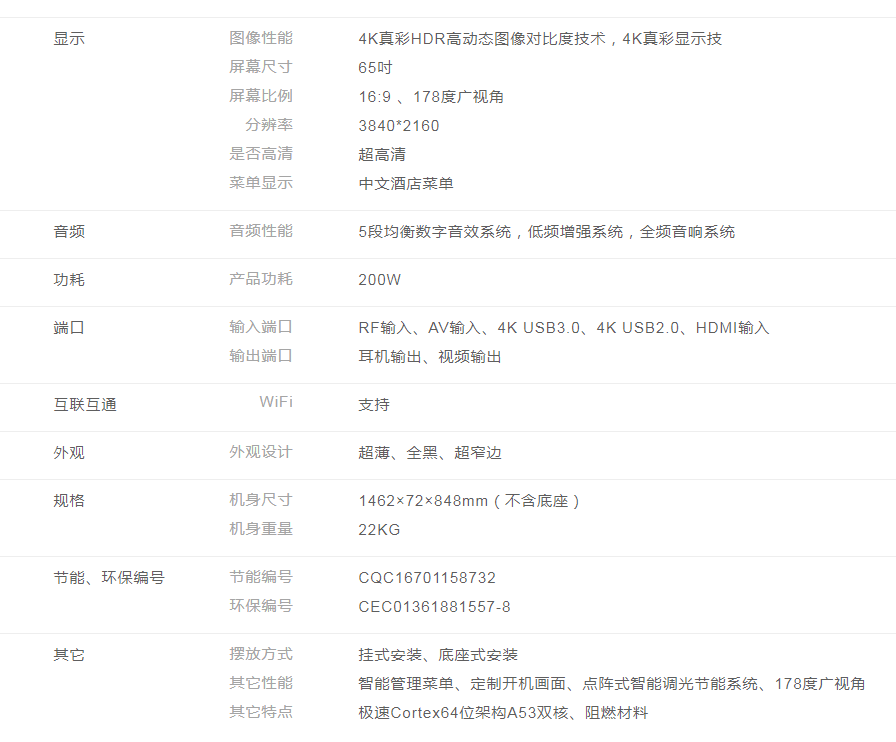
Task: Select the 22KG weight value
Action: pyautogui.click(x=379, y=530)
